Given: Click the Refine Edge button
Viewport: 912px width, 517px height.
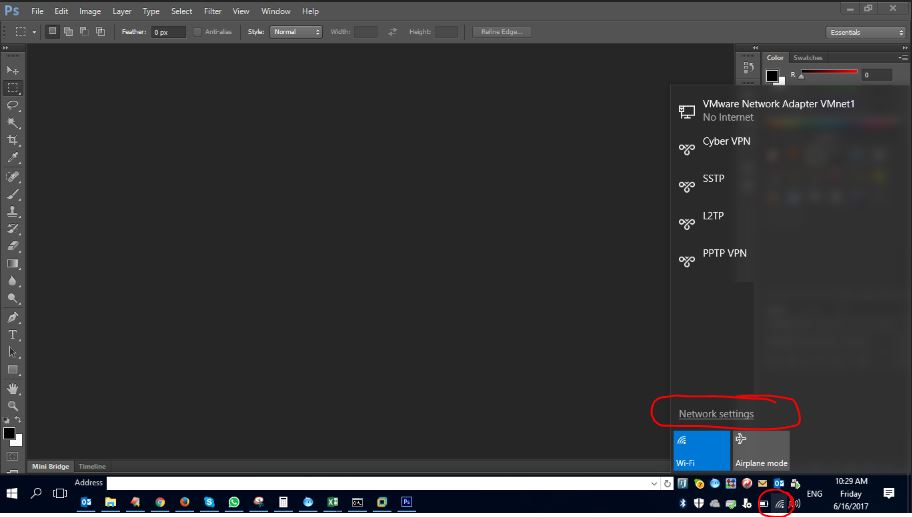Looking at the screenshot, I should coord(501,32).
